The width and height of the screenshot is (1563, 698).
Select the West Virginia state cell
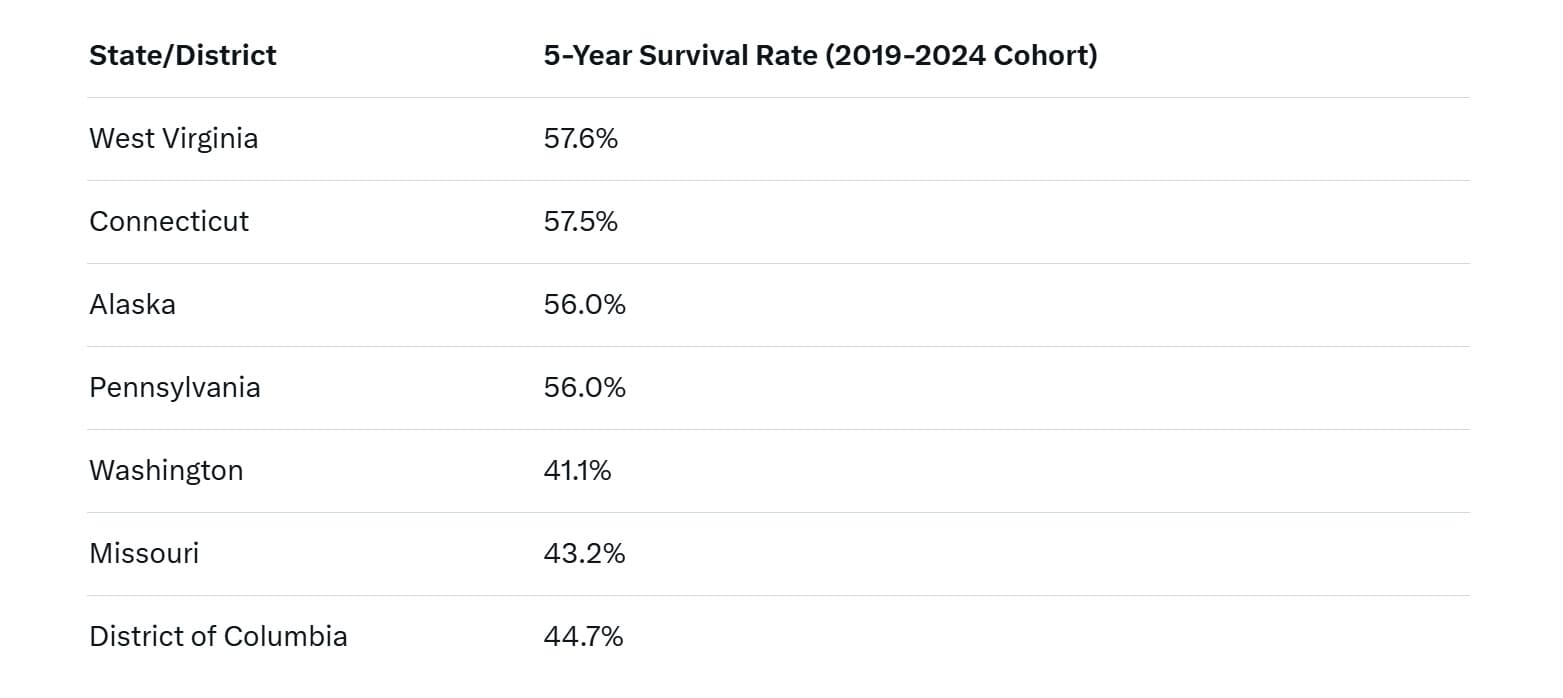(173, 138)
